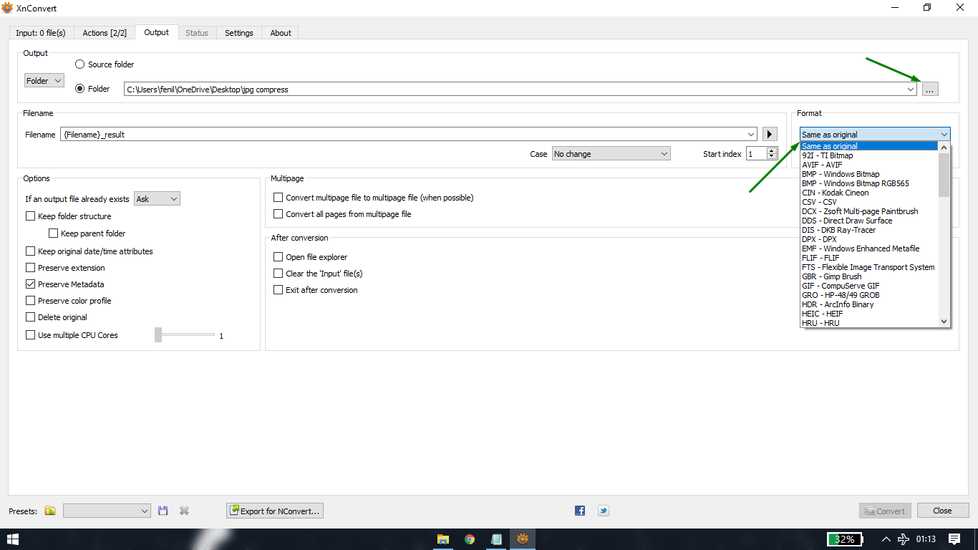Open the presets folder icon
This screenshot has height=550, width=978.
[50, 511]
